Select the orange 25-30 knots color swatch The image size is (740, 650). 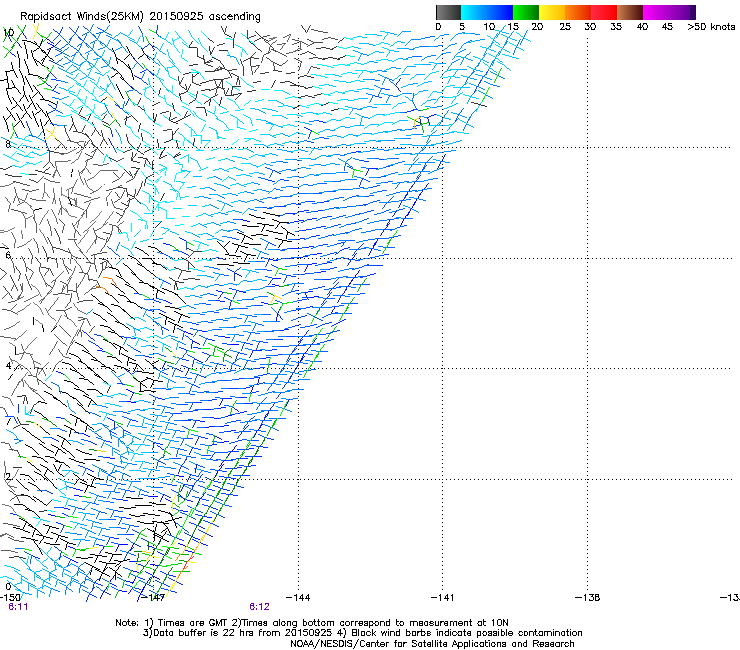[x=578, y=12]
